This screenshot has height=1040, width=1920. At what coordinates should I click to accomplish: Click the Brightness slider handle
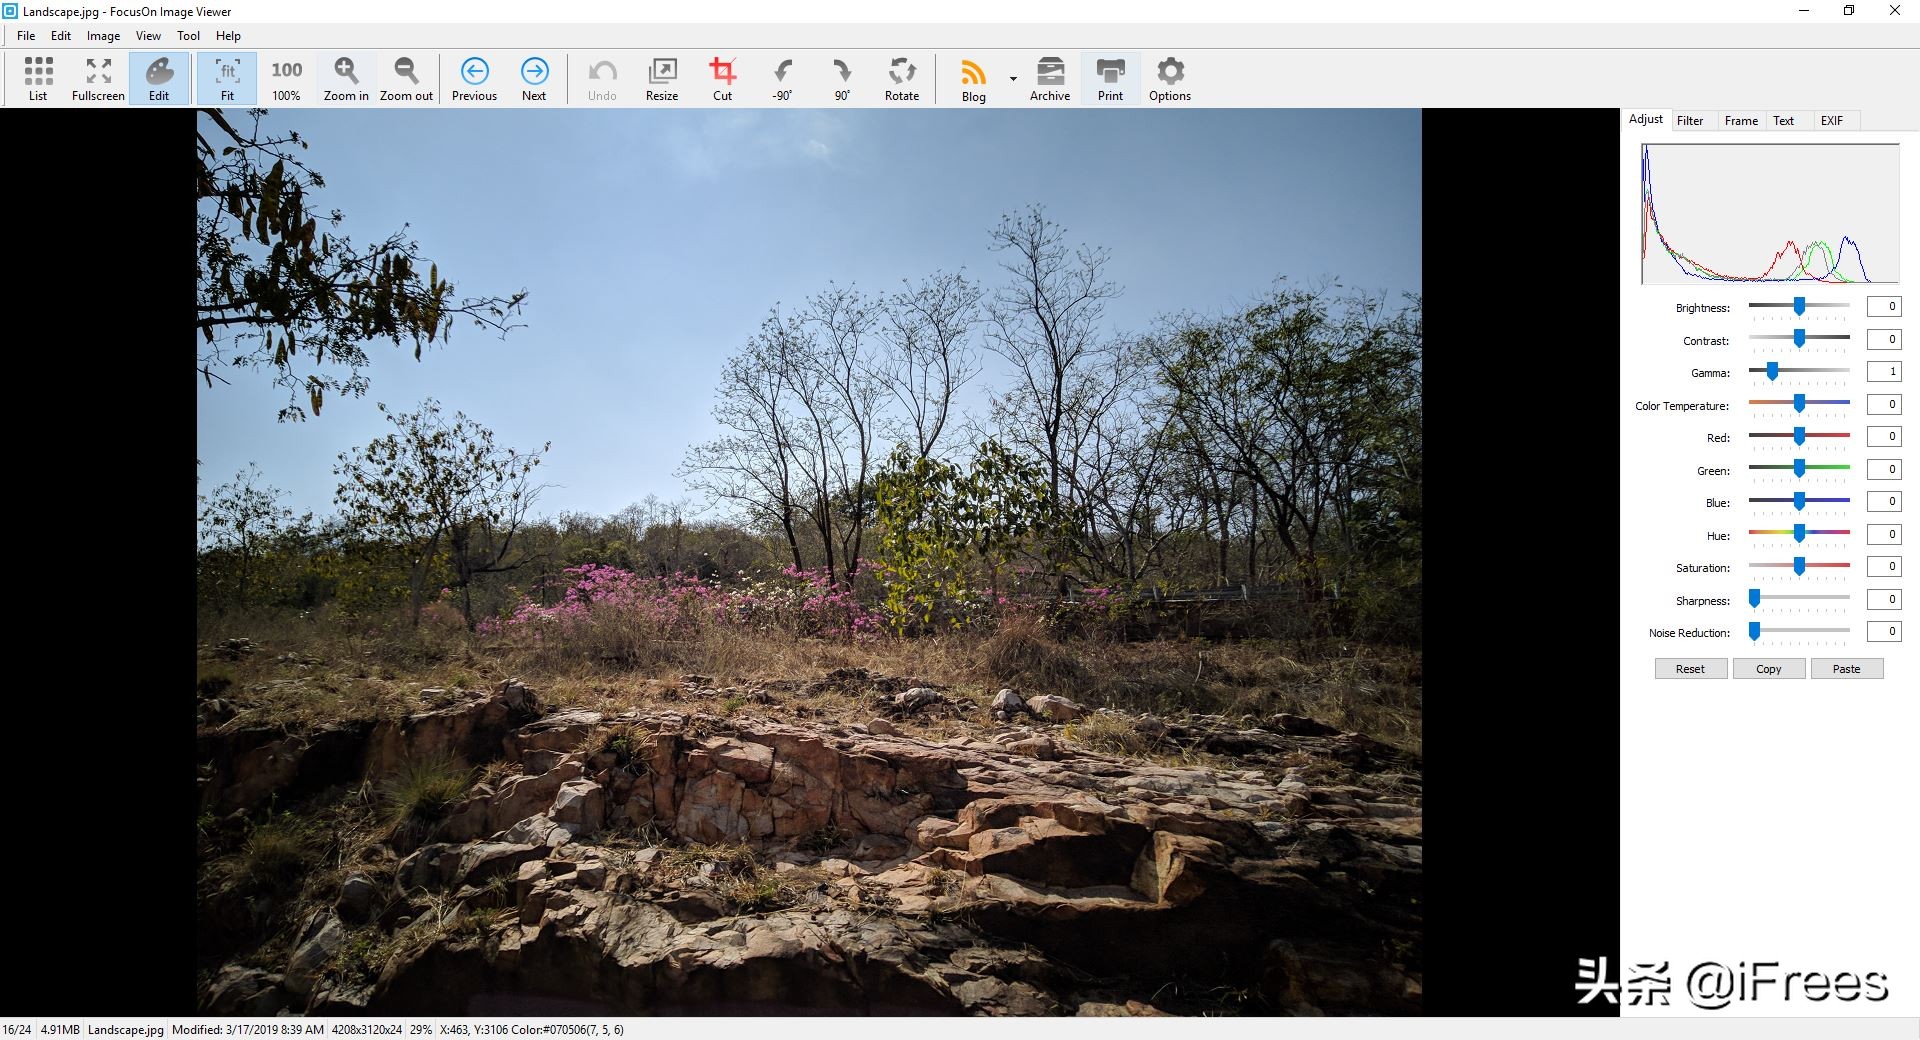[x=1799, y=307]
